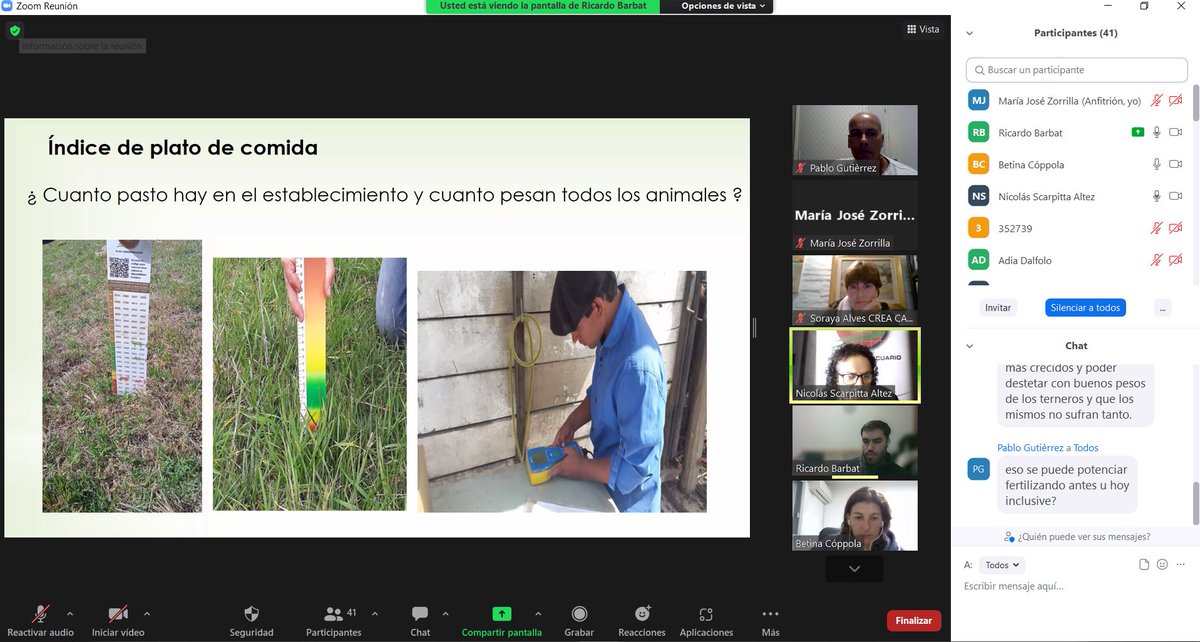
Task: Click the Invitar button
Action: (x=998, y=308)
